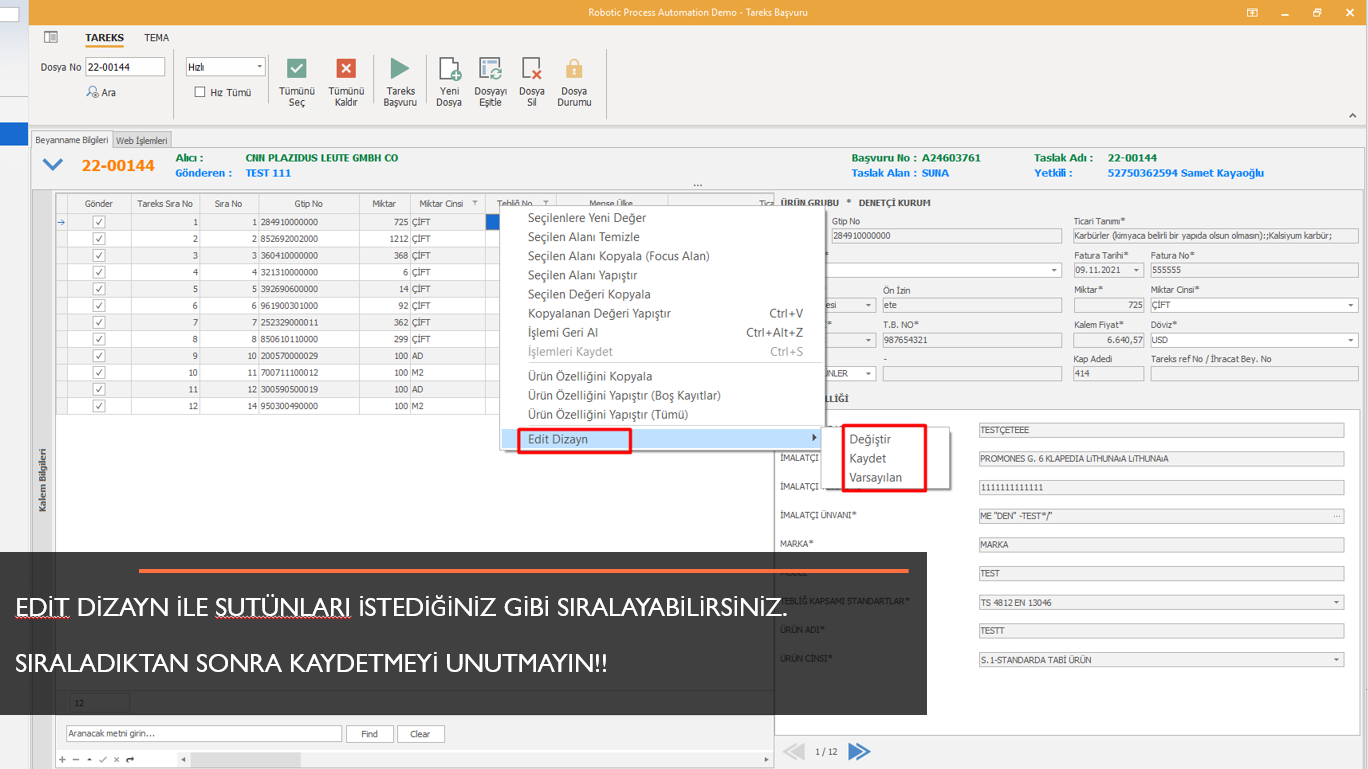Toggle Gönder checkbox for row 7

coord(98,322)
